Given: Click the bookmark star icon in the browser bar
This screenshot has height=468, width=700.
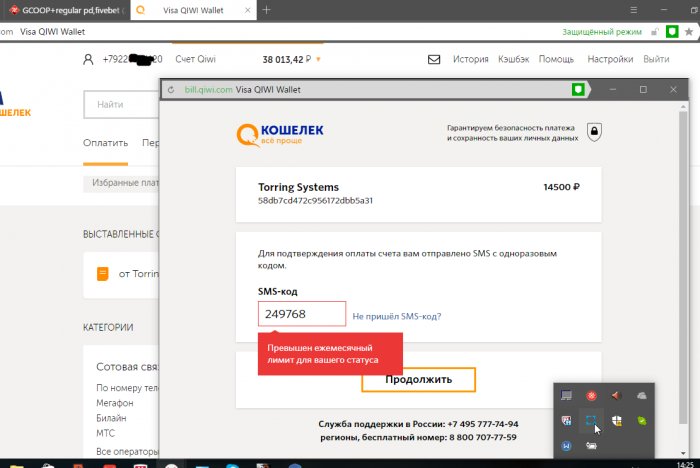Looking at the screenshot, I should point(689,32).
